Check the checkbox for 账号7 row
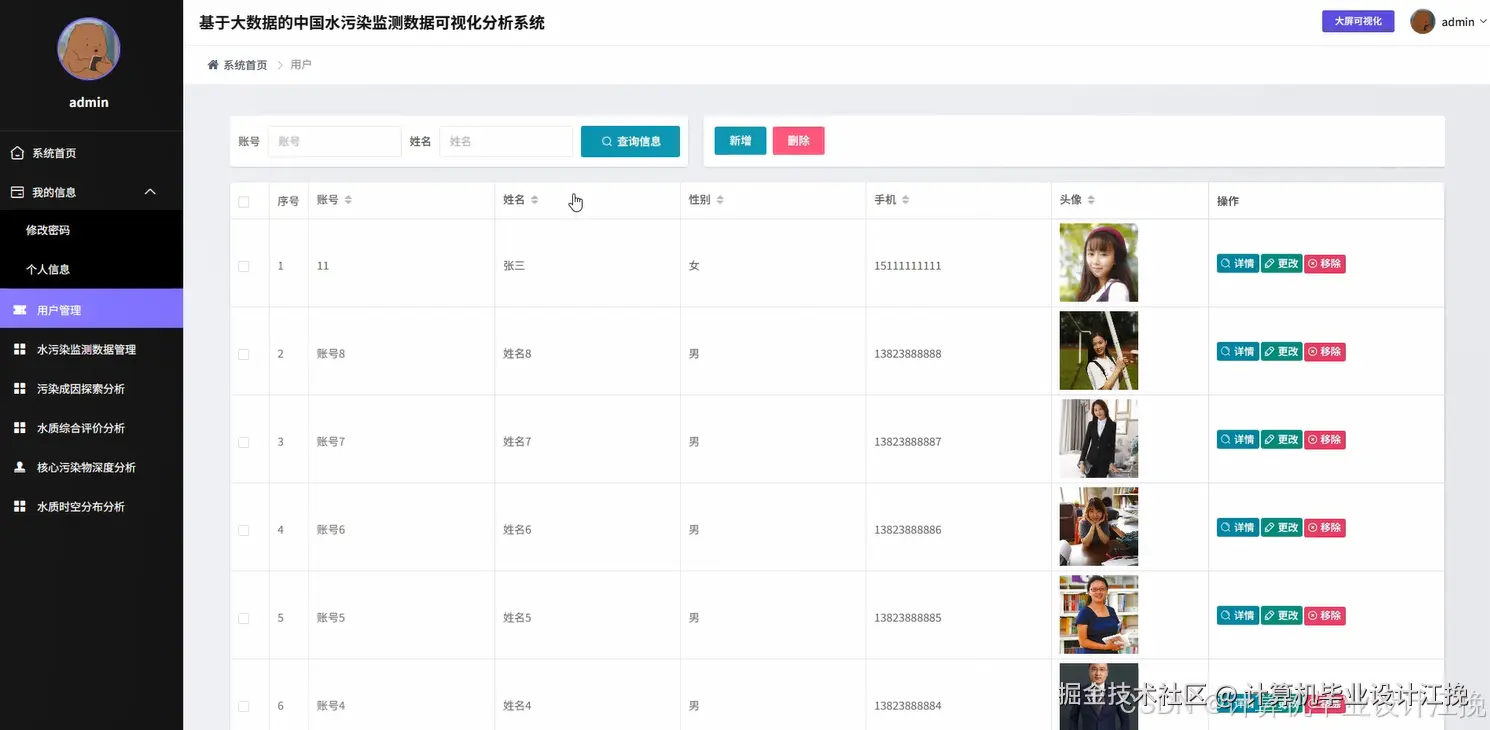 click(244, 442)
